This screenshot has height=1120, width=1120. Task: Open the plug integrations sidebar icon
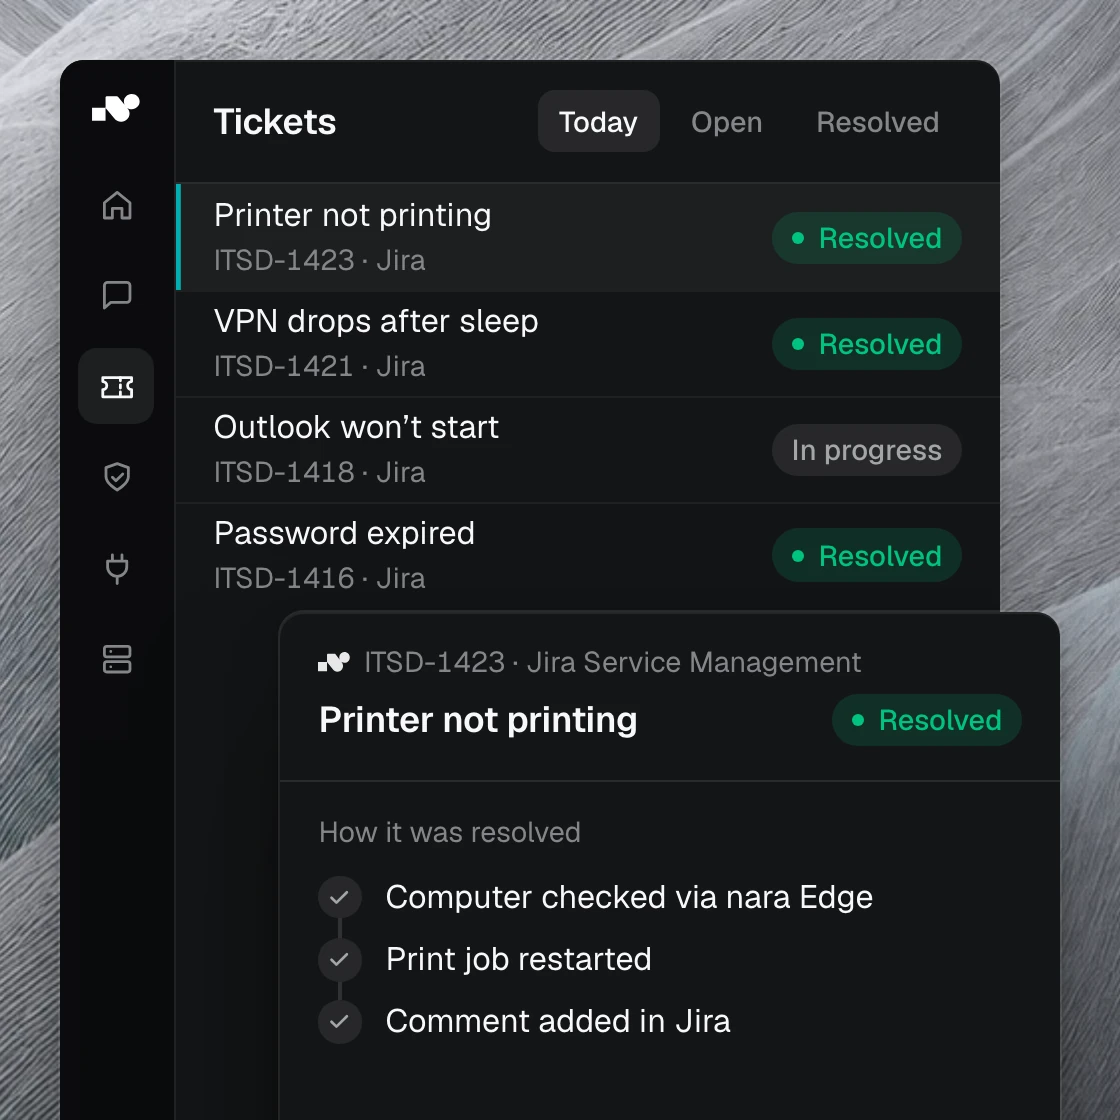[x=117, y=569]
